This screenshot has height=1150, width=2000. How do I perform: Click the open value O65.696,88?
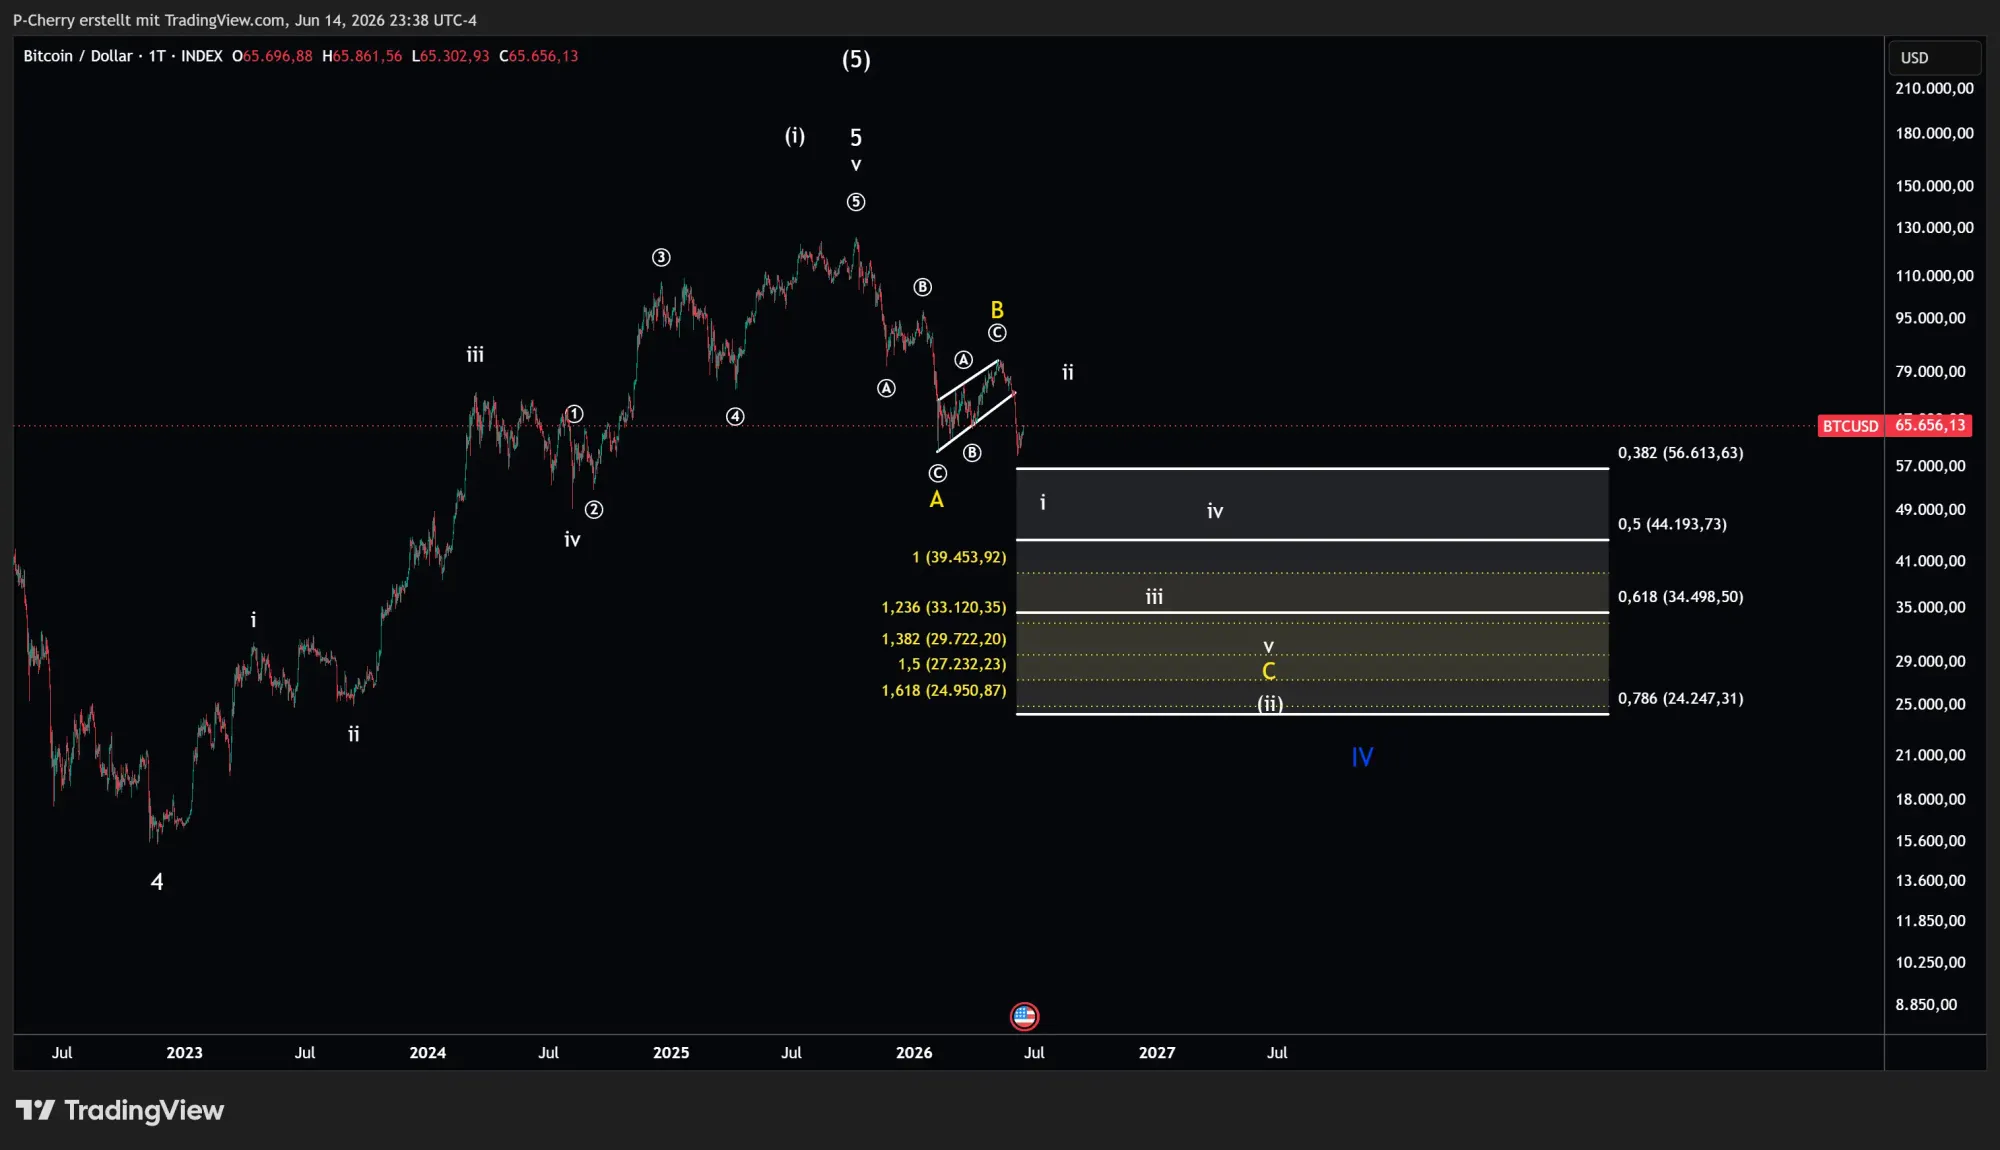(x=272, y=56)
